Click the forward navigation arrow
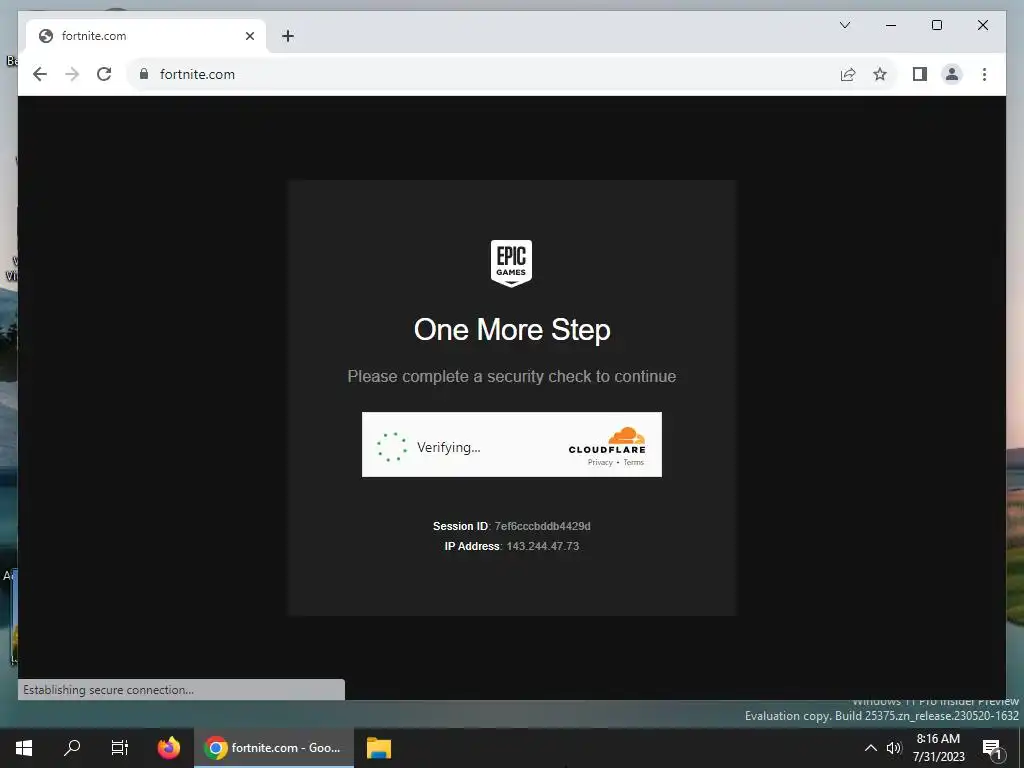The height and width of the screenshot is (768, 1024). (x=72, y=74)
